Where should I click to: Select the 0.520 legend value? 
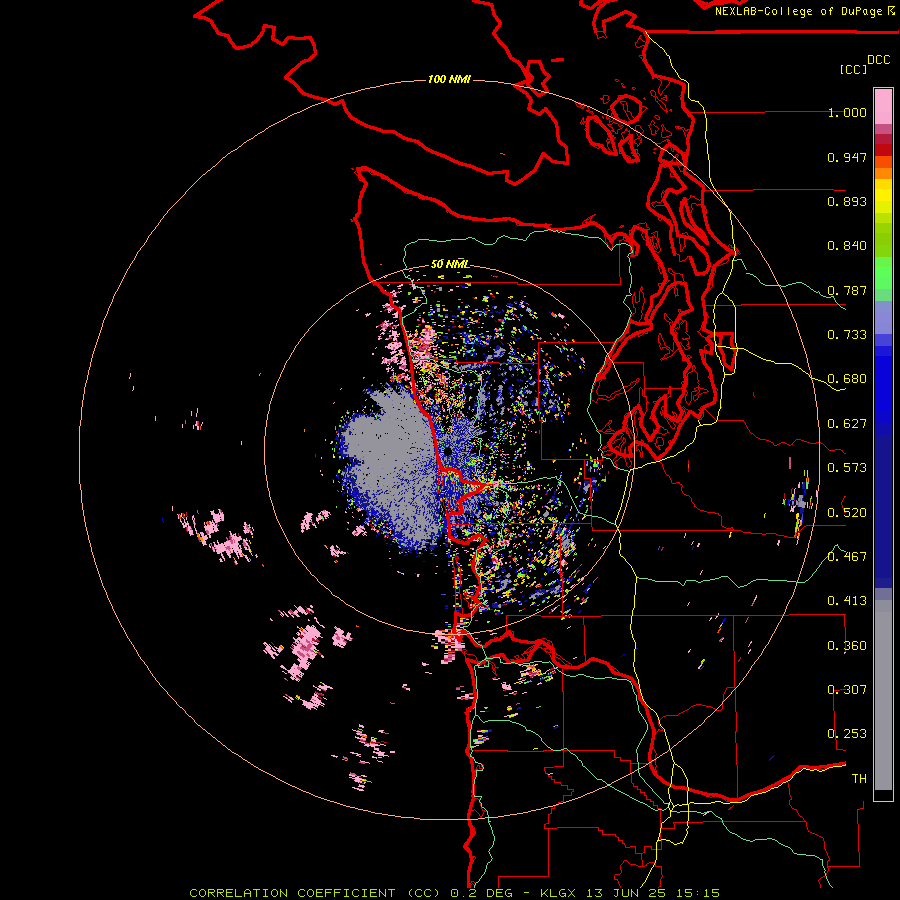847,512
